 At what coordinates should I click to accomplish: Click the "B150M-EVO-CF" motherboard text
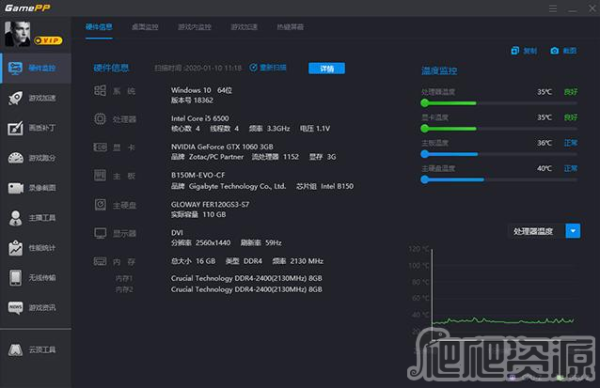pyautogui.click(x=198, y=175)
